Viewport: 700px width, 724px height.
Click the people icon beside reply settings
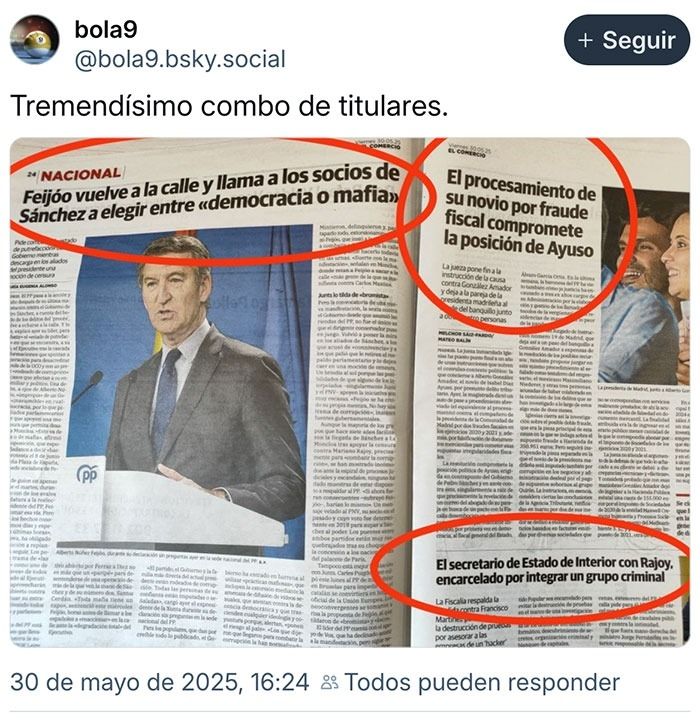(x=330, y=682)
